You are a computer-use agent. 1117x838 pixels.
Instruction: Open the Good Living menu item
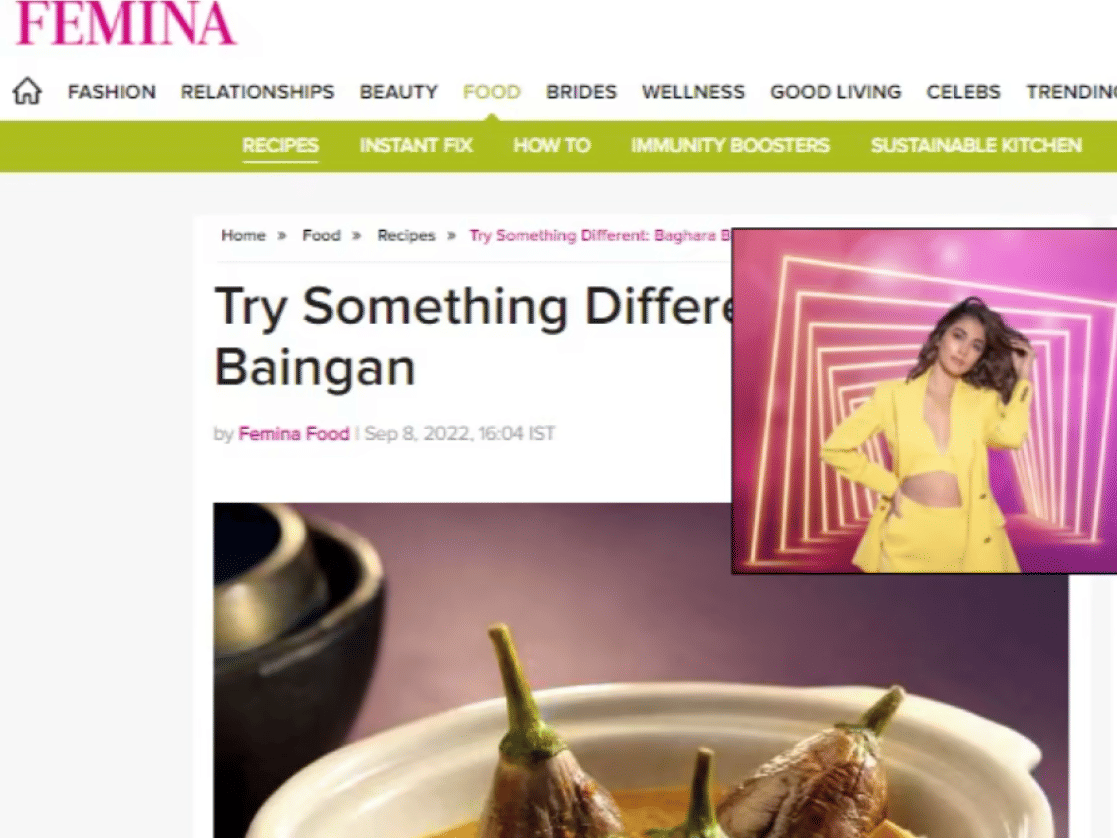pos(836,92)
